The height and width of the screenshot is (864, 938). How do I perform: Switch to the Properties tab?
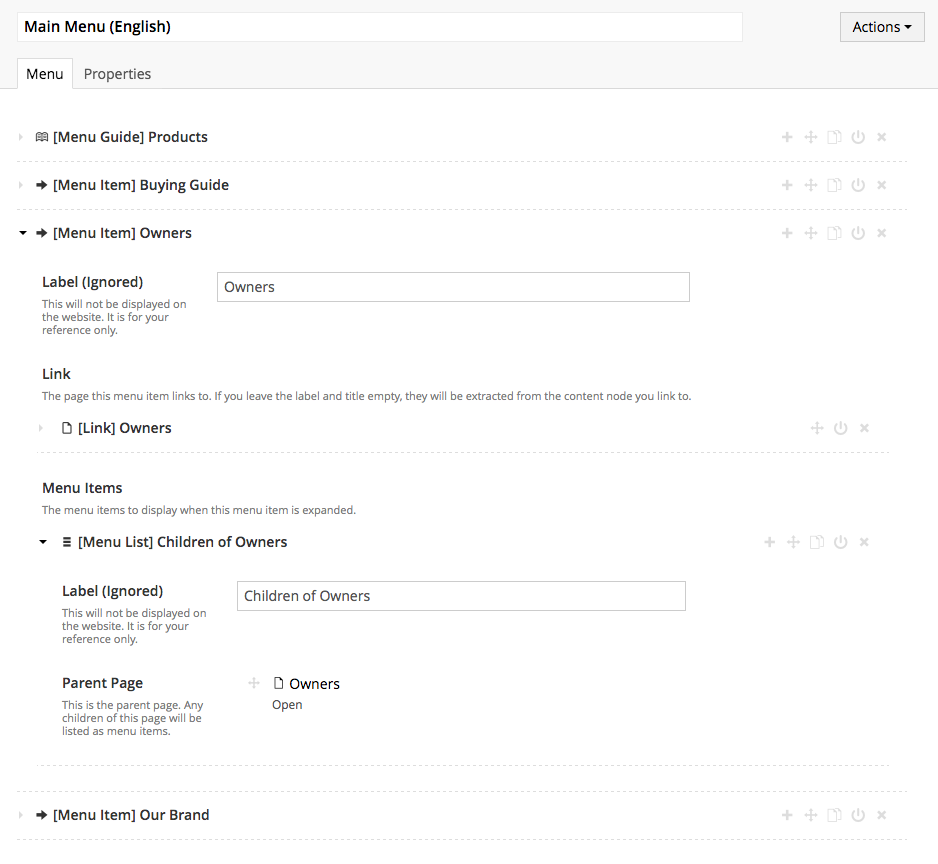117,74
